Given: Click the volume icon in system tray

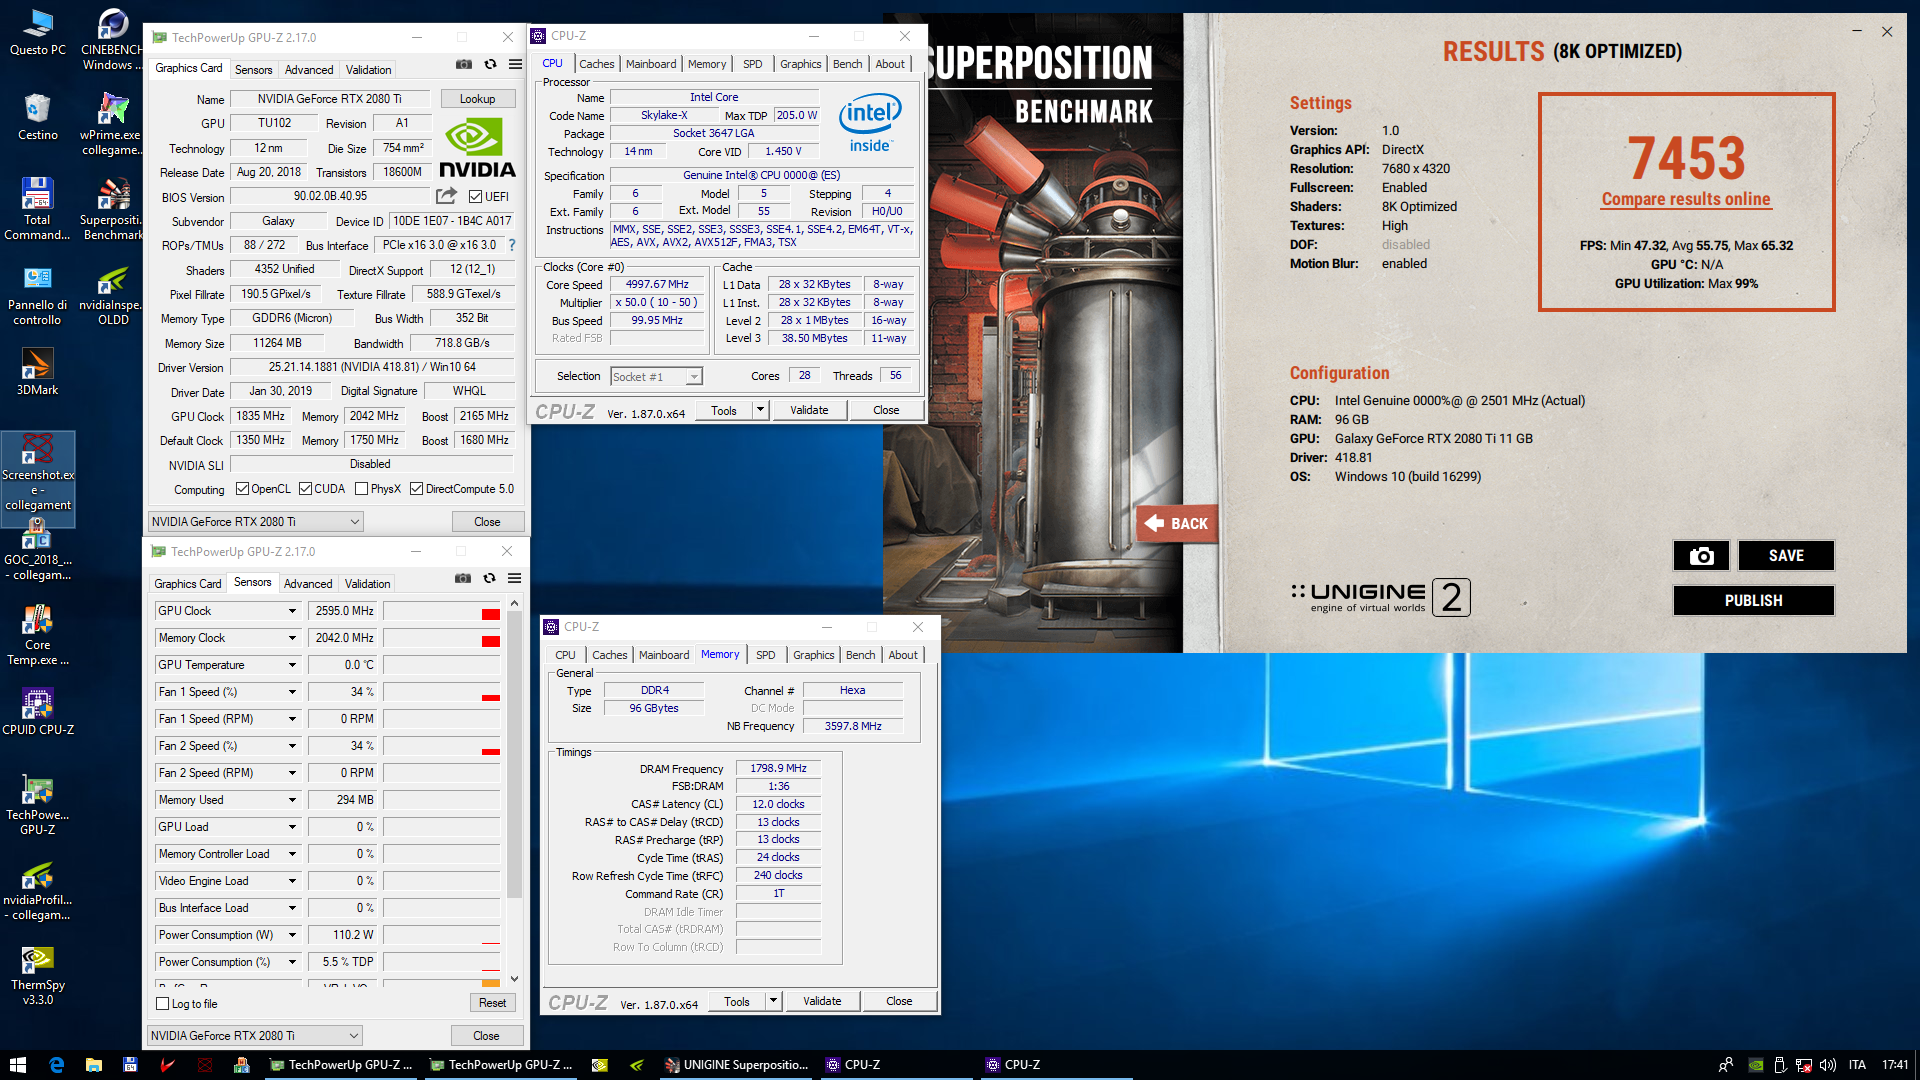Looking at the screenshot, I should pyautogui.click(x=1828, y=1065).
